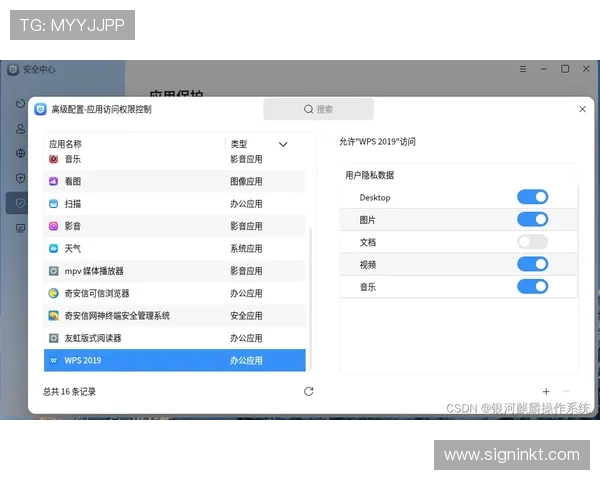
Task: Click the 看图 app icon
Action: click(54, 181)
